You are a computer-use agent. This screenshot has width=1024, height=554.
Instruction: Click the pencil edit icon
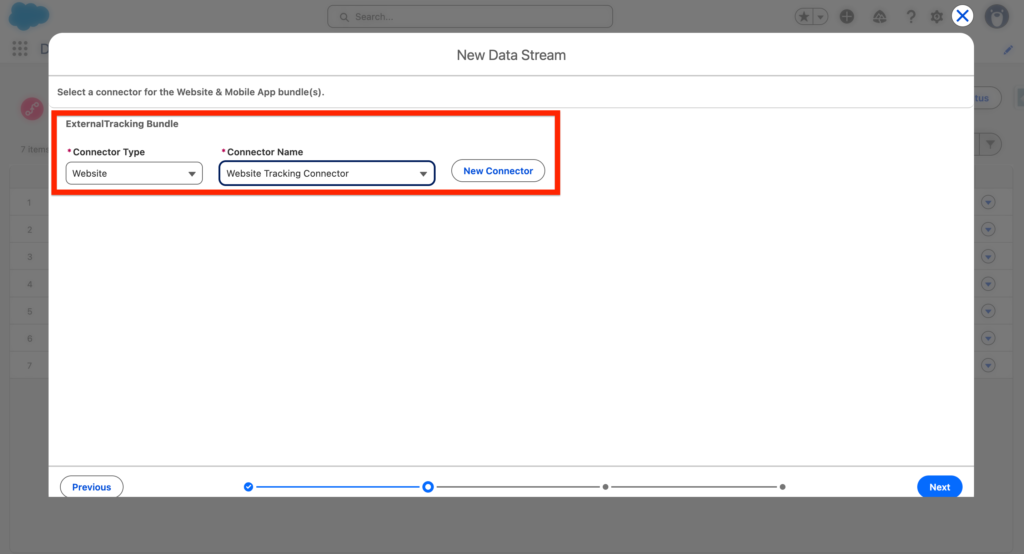tap(1009, 49)
